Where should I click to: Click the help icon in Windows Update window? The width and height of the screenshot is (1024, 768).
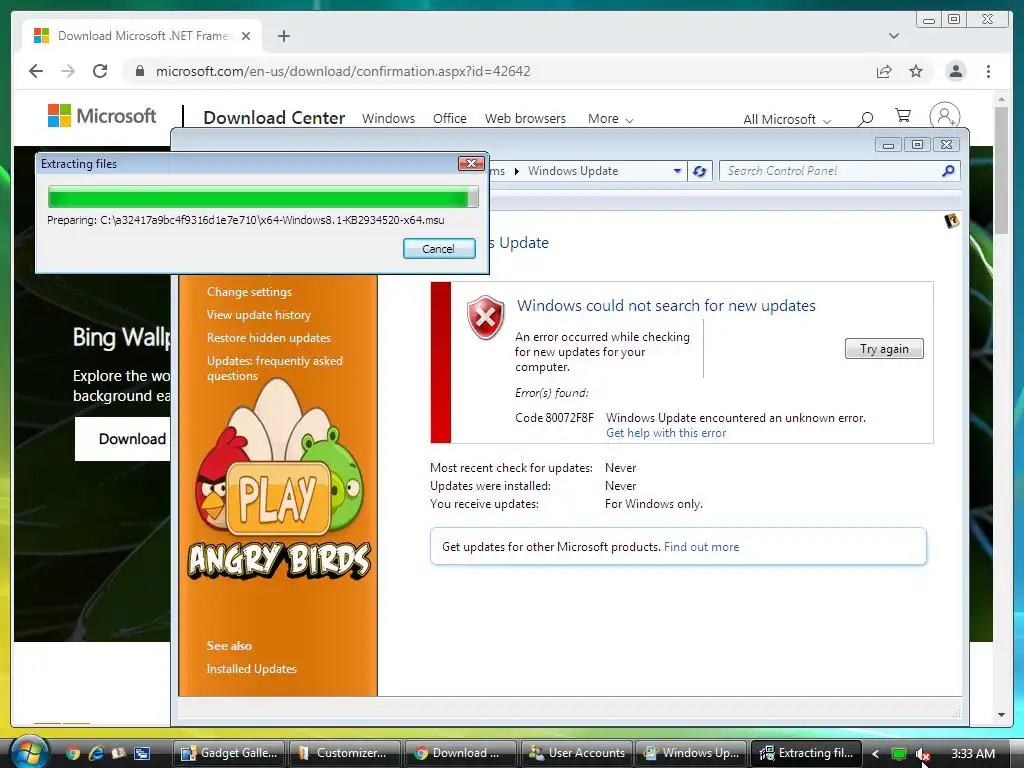(x=952, y=221)
